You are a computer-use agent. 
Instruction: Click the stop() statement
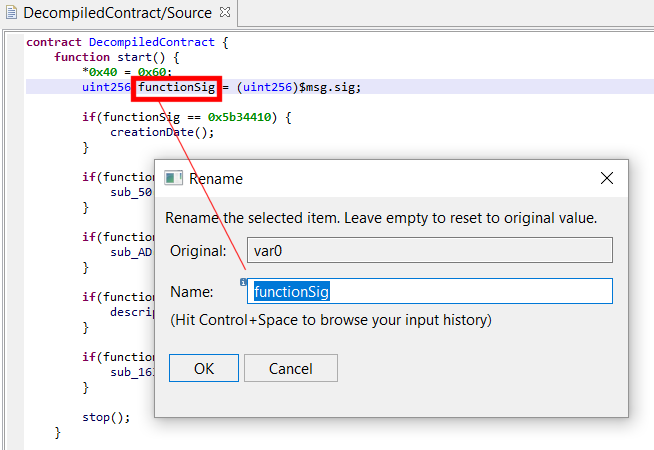pos(106,418)
